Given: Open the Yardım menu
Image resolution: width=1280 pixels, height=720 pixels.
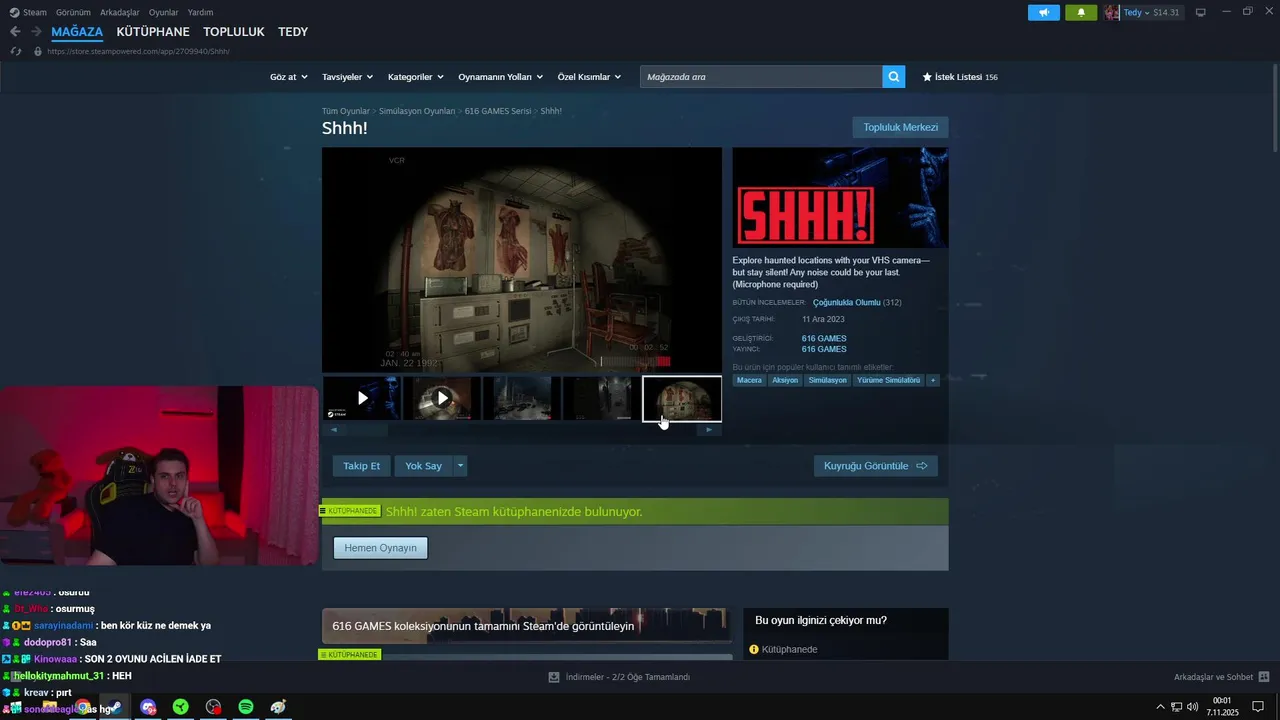Looking at the screenshot, I should pyautogui.click(x=200, y=12).
